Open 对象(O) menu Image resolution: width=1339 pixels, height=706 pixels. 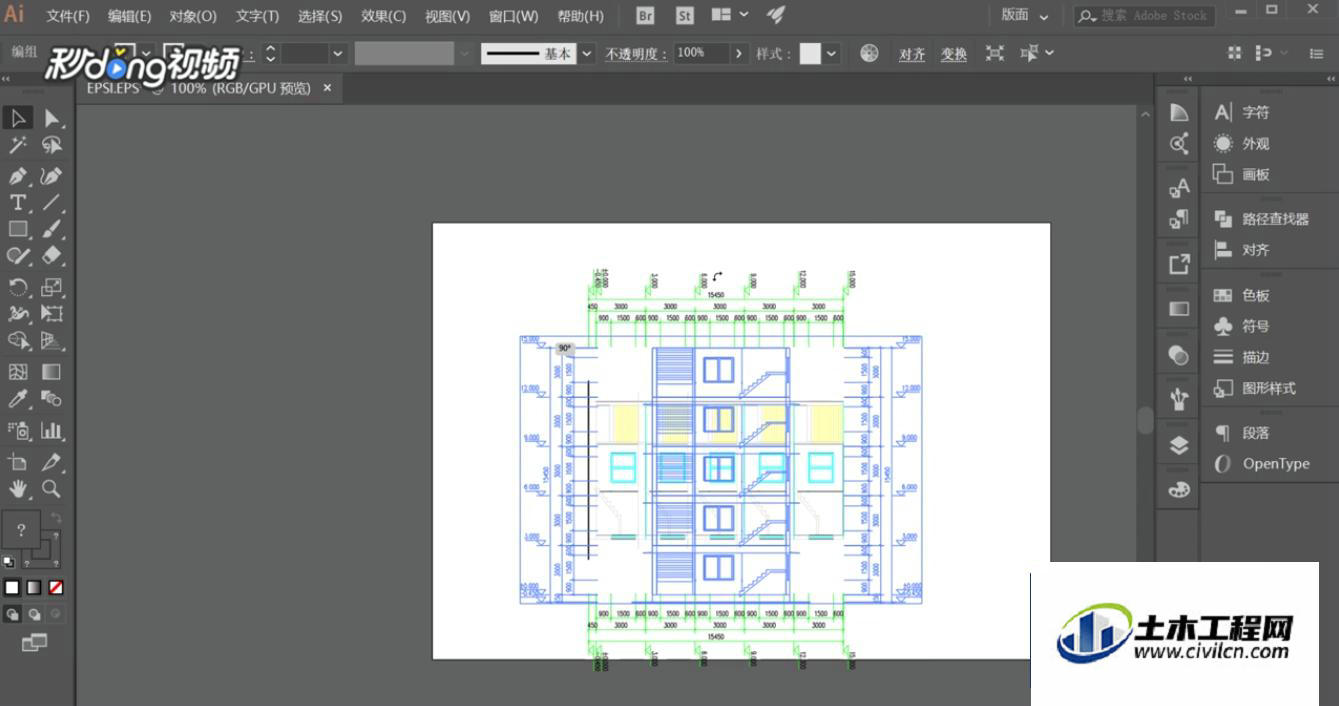[x=193, y=16]
